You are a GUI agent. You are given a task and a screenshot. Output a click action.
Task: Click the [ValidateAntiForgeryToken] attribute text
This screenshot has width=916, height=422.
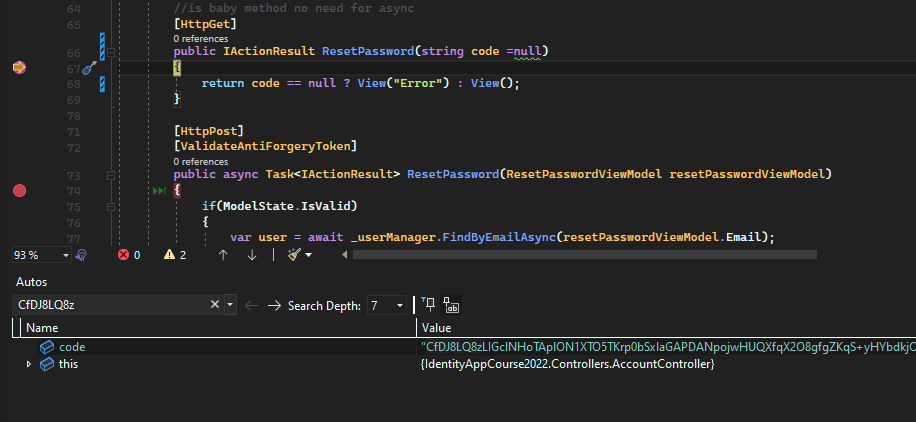click(265, 146)
